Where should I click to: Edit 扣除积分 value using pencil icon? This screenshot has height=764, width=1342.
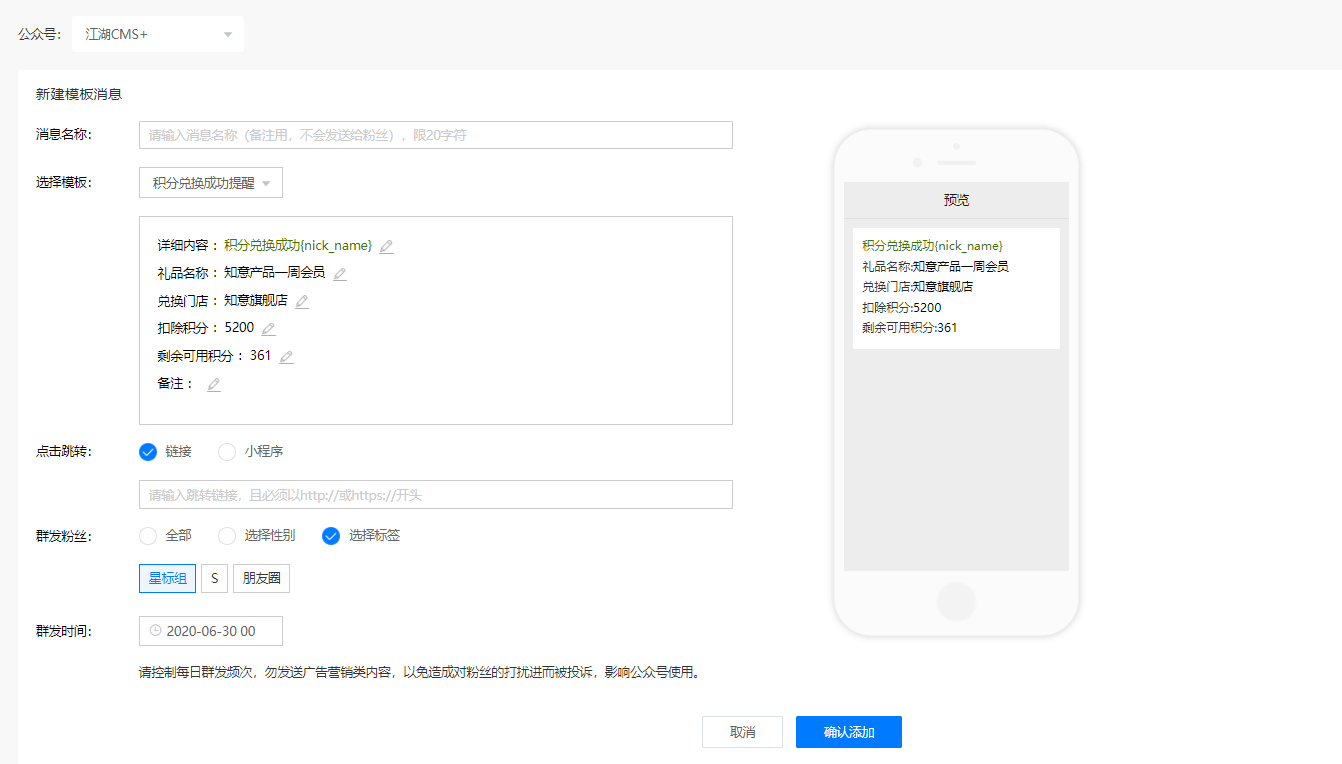point(268,329)
